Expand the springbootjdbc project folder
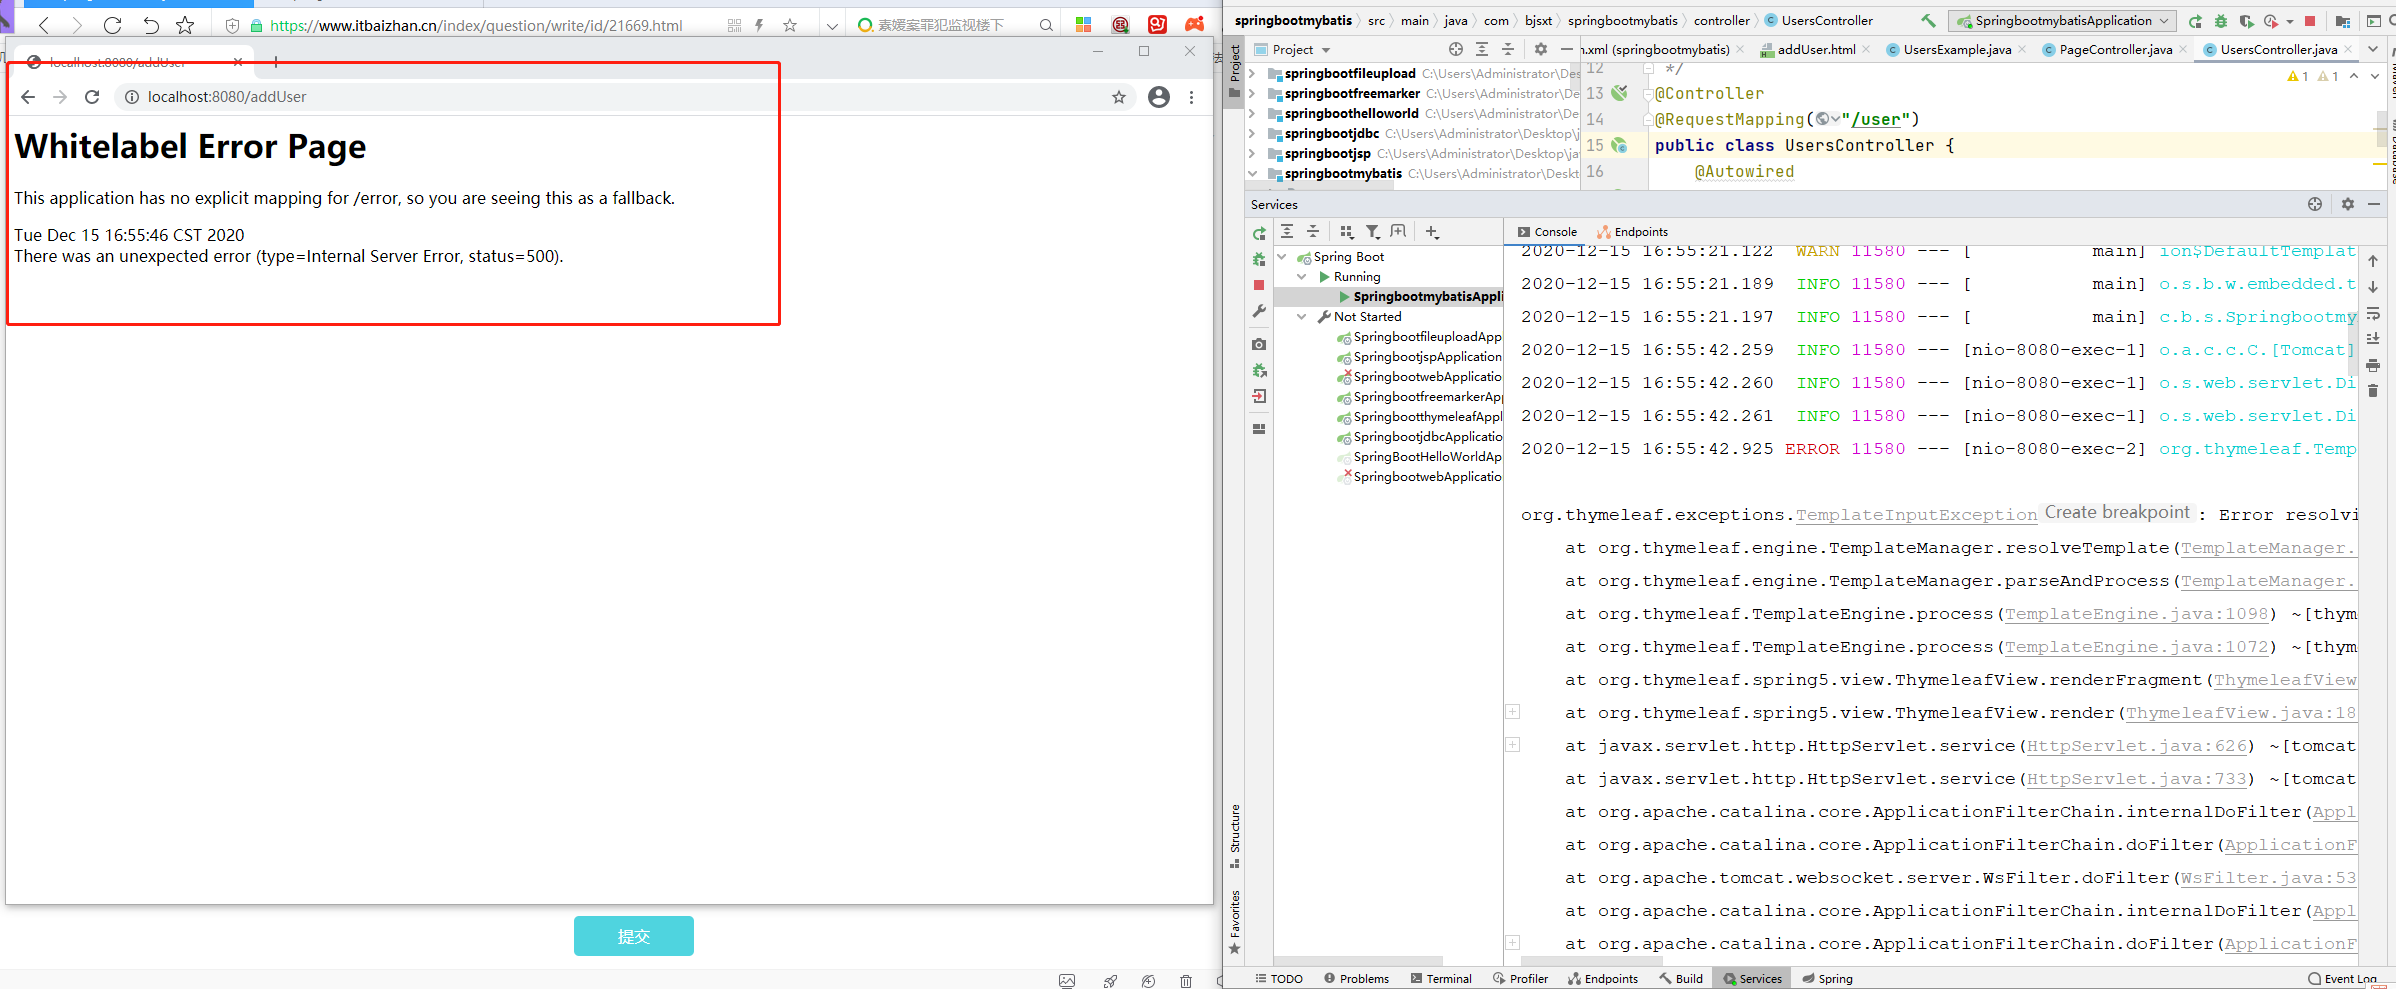Viewport: 2396px width, 989px height. (x=1252, y=134)
